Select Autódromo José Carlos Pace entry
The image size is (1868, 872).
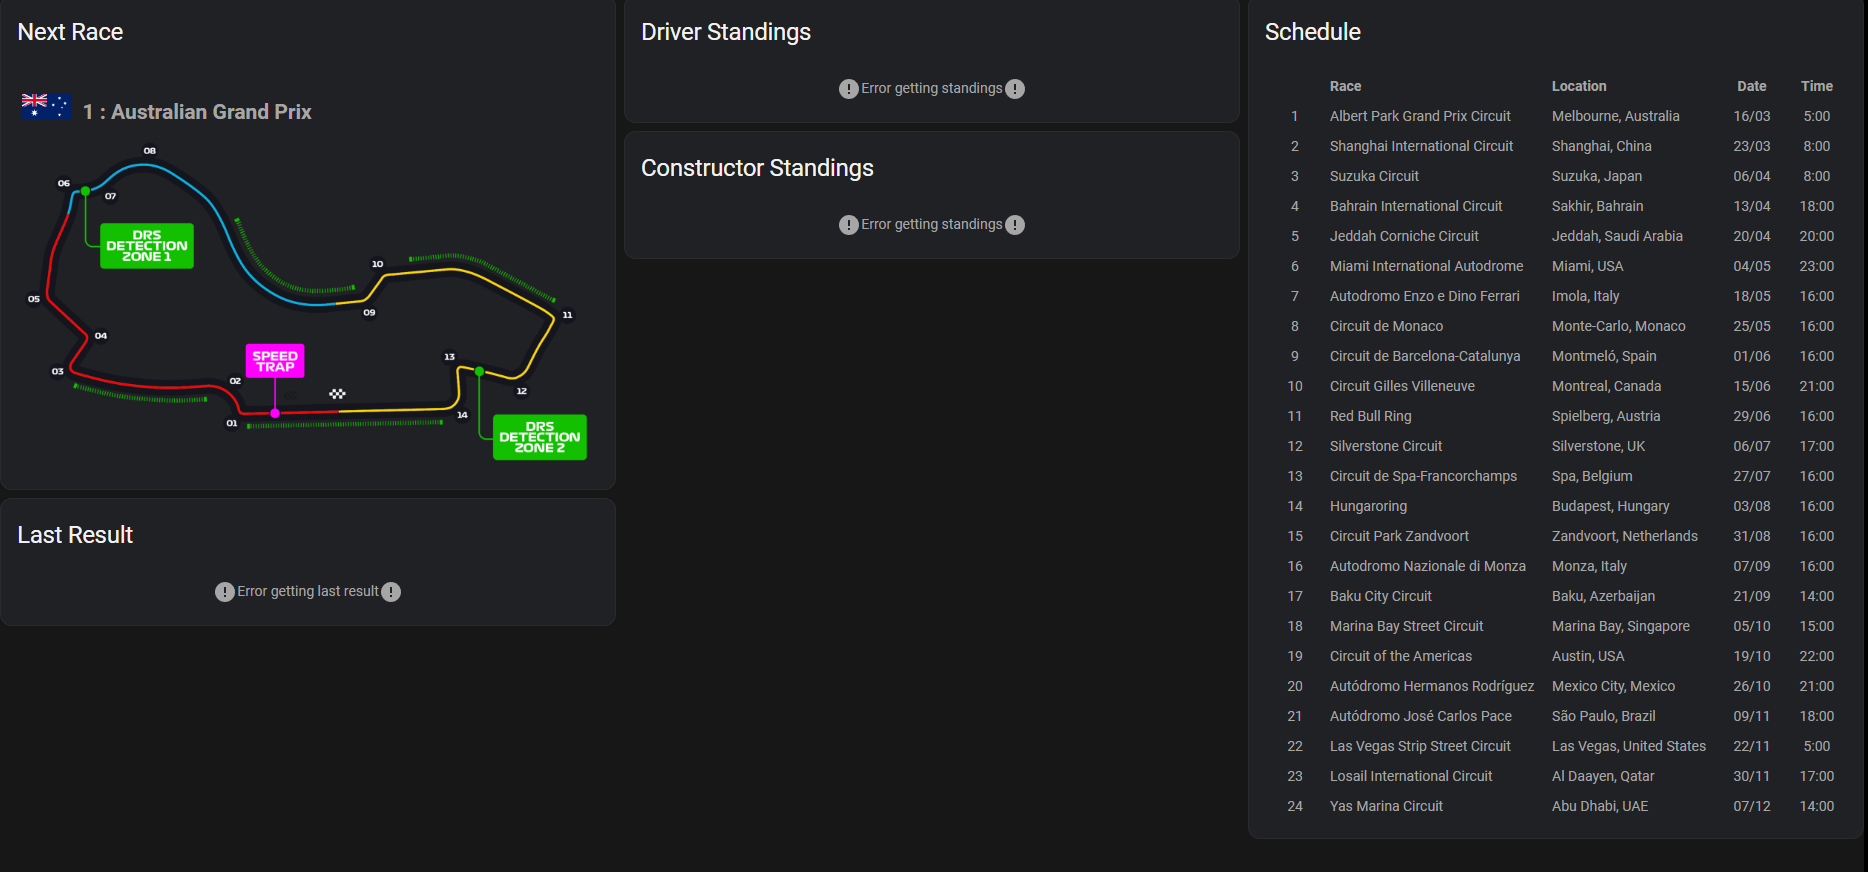1420,716
